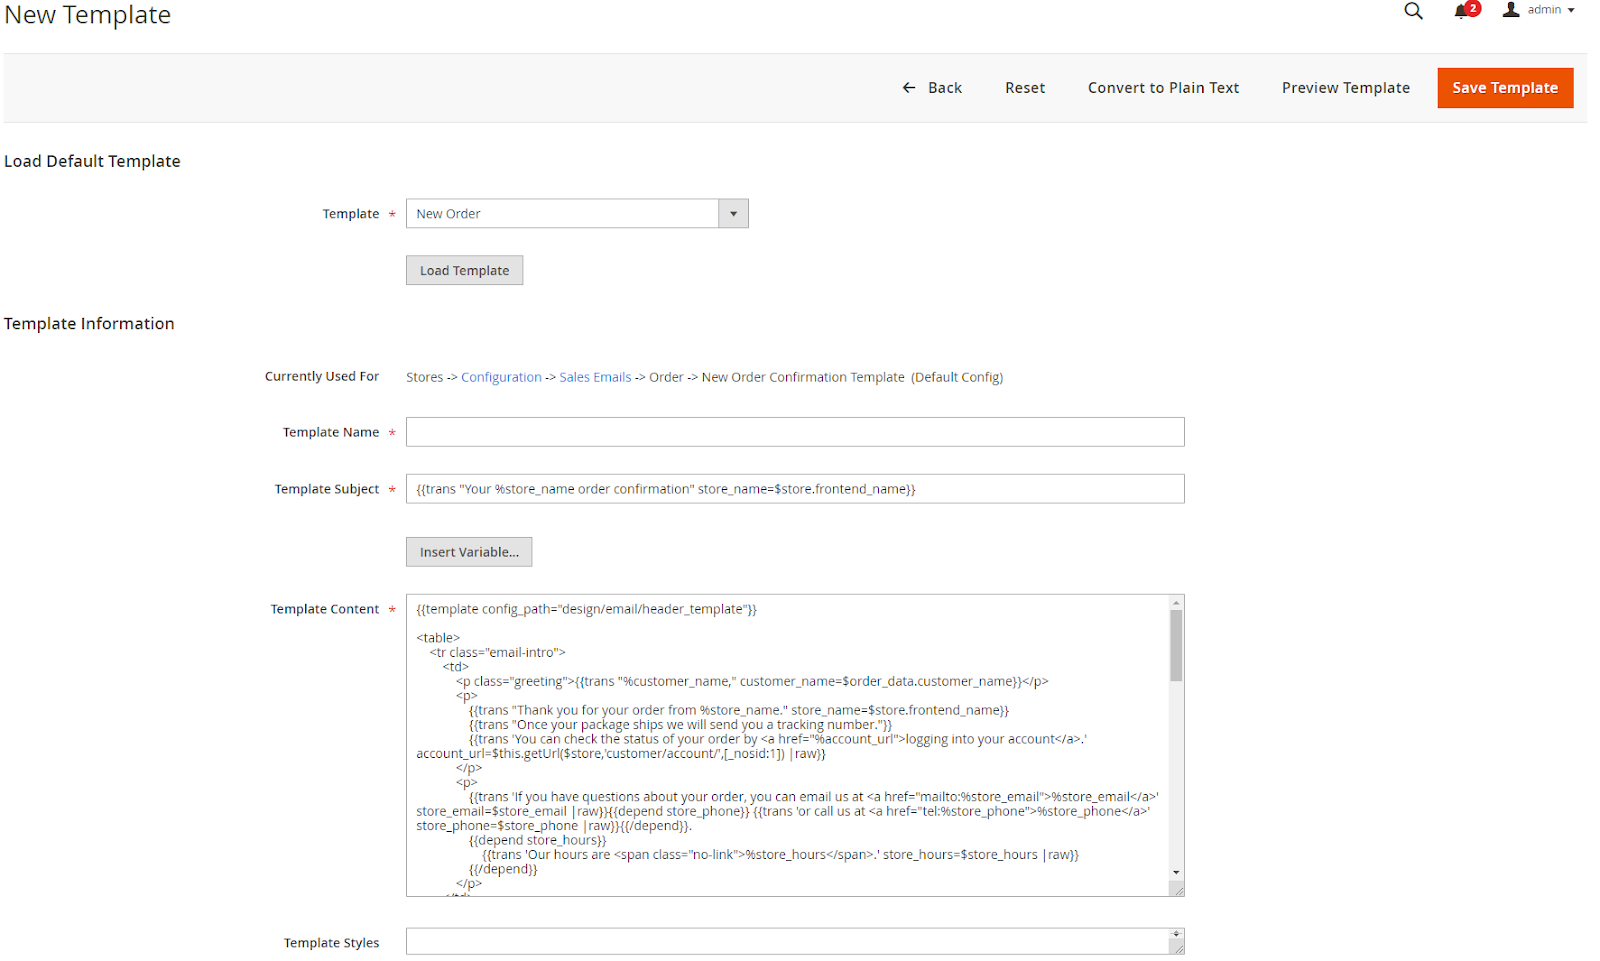This screenshot has height=961, width=1600.
Task: Follow the Configuration link
Action: tap(501, 378)
